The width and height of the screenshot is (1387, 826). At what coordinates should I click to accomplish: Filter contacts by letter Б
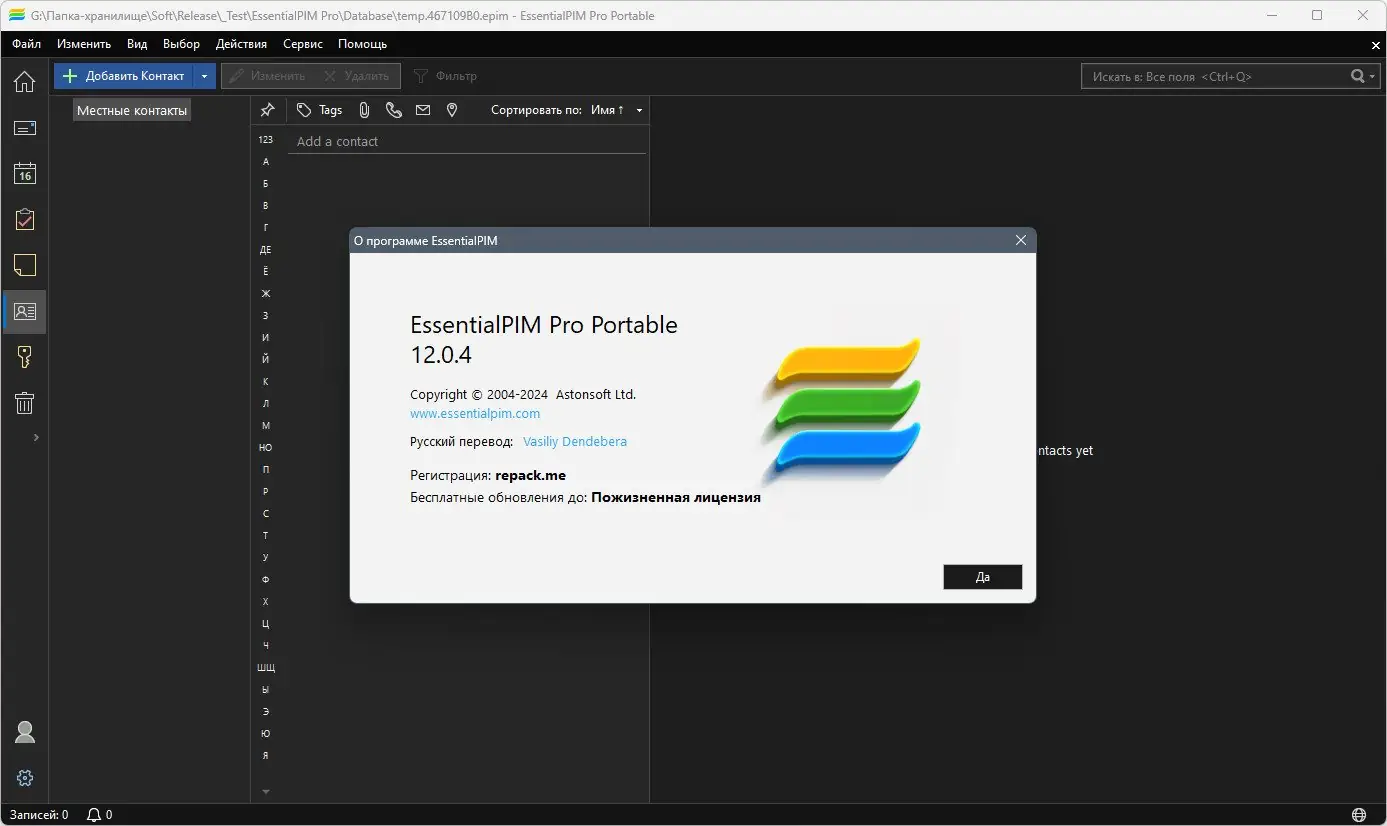266,183
